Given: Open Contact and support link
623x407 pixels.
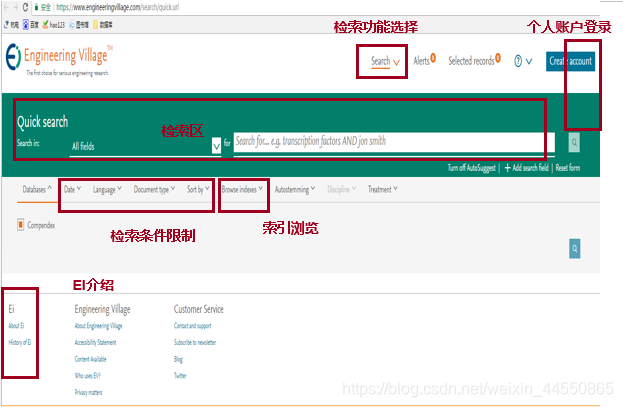Looking at the screenshot, I should tap(193, 326).
